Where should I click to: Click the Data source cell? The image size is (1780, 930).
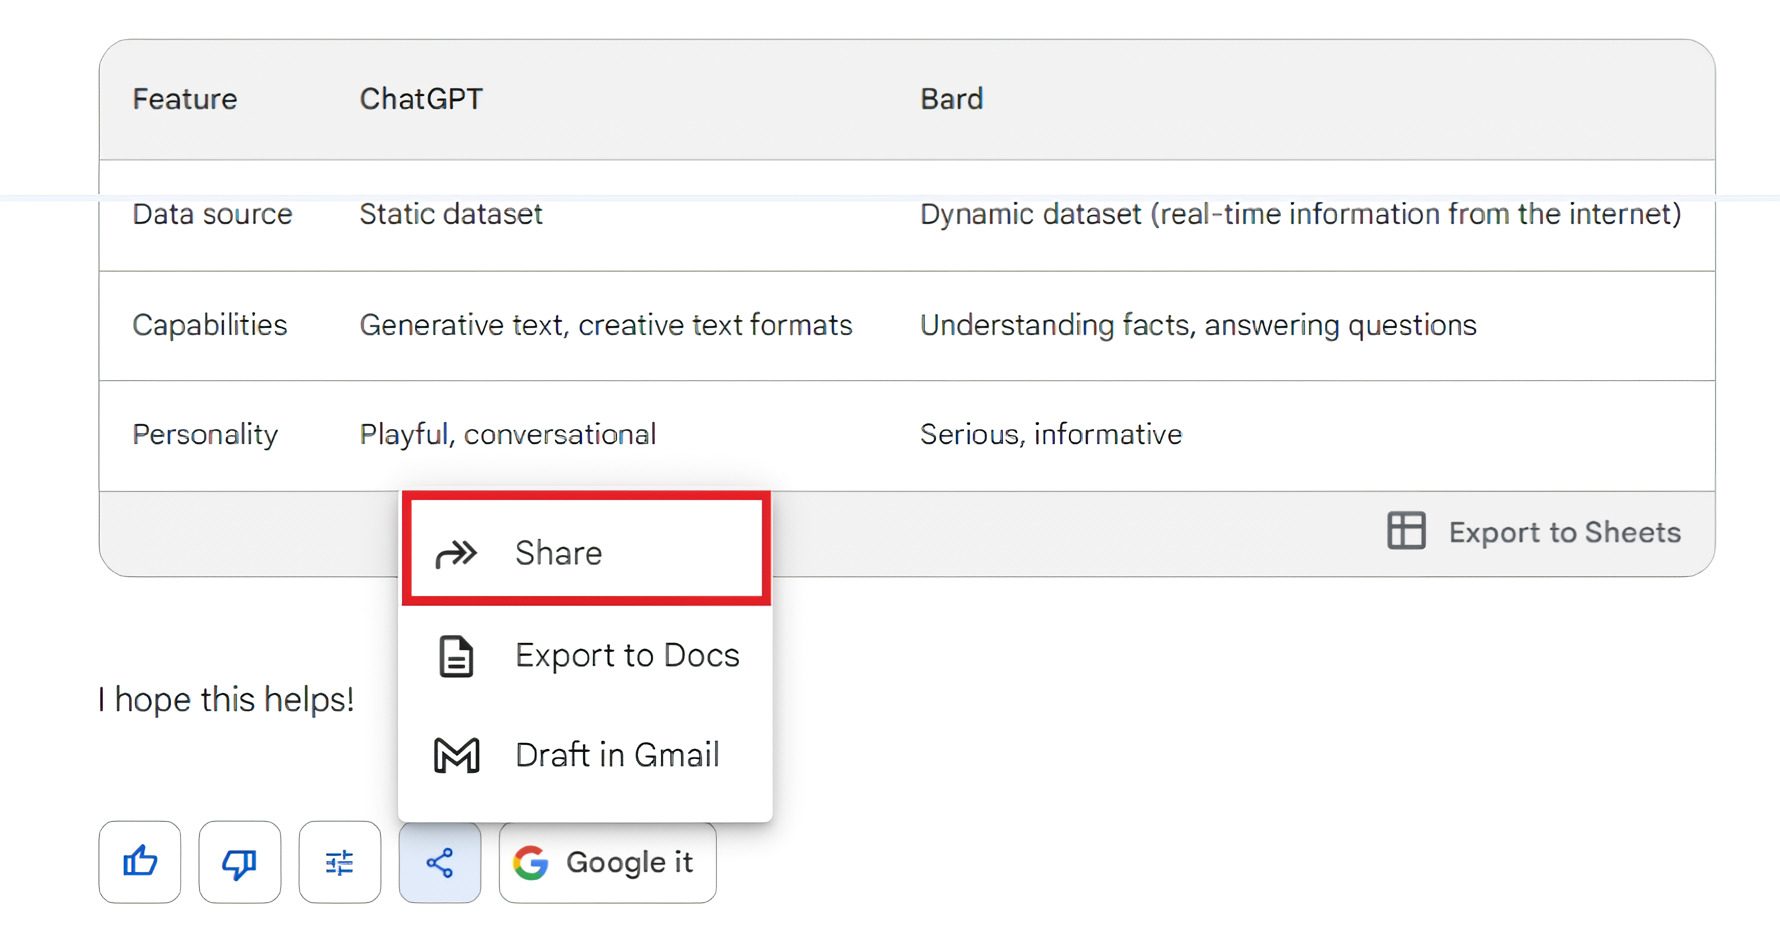pyautogui.click(x=212, y=214)
